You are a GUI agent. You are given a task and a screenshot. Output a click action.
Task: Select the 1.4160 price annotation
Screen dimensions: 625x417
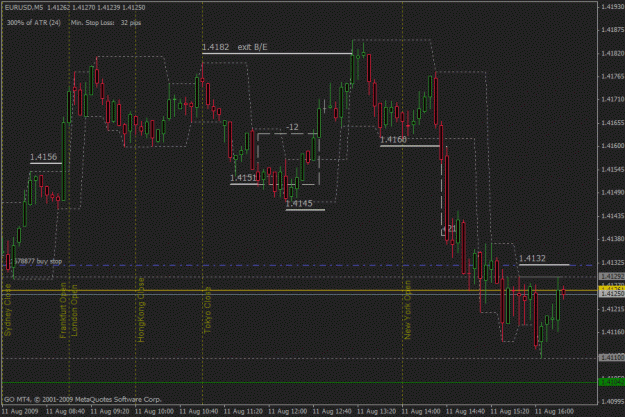393,140
